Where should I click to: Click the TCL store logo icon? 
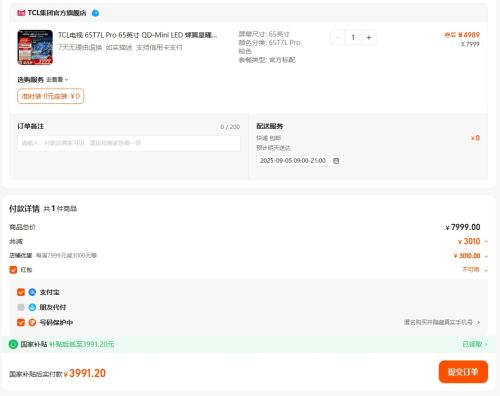21,13
